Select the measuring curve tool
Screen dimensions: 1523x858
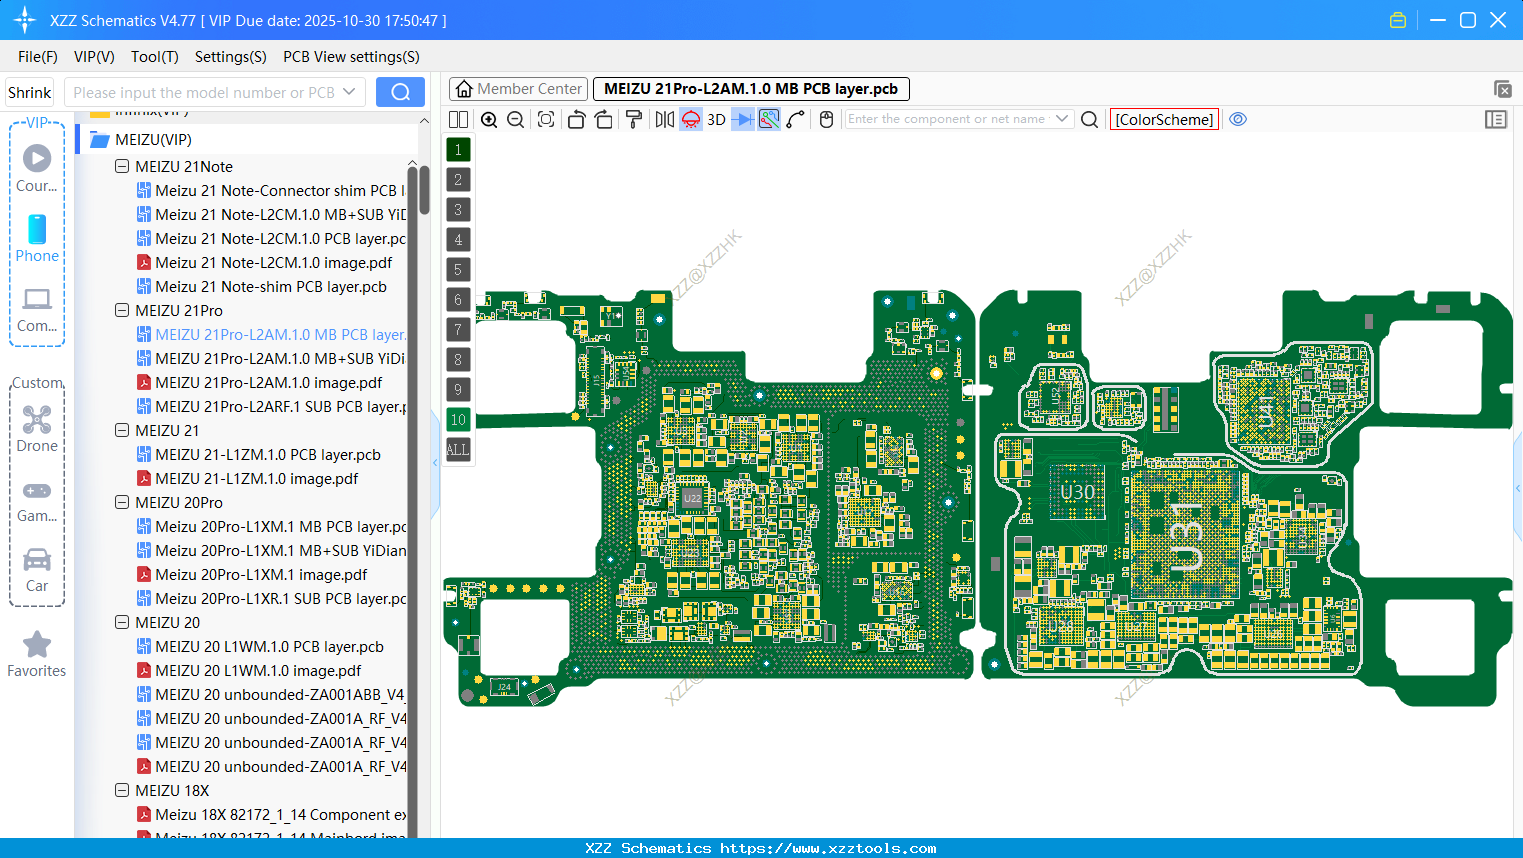tap(795, 119)
